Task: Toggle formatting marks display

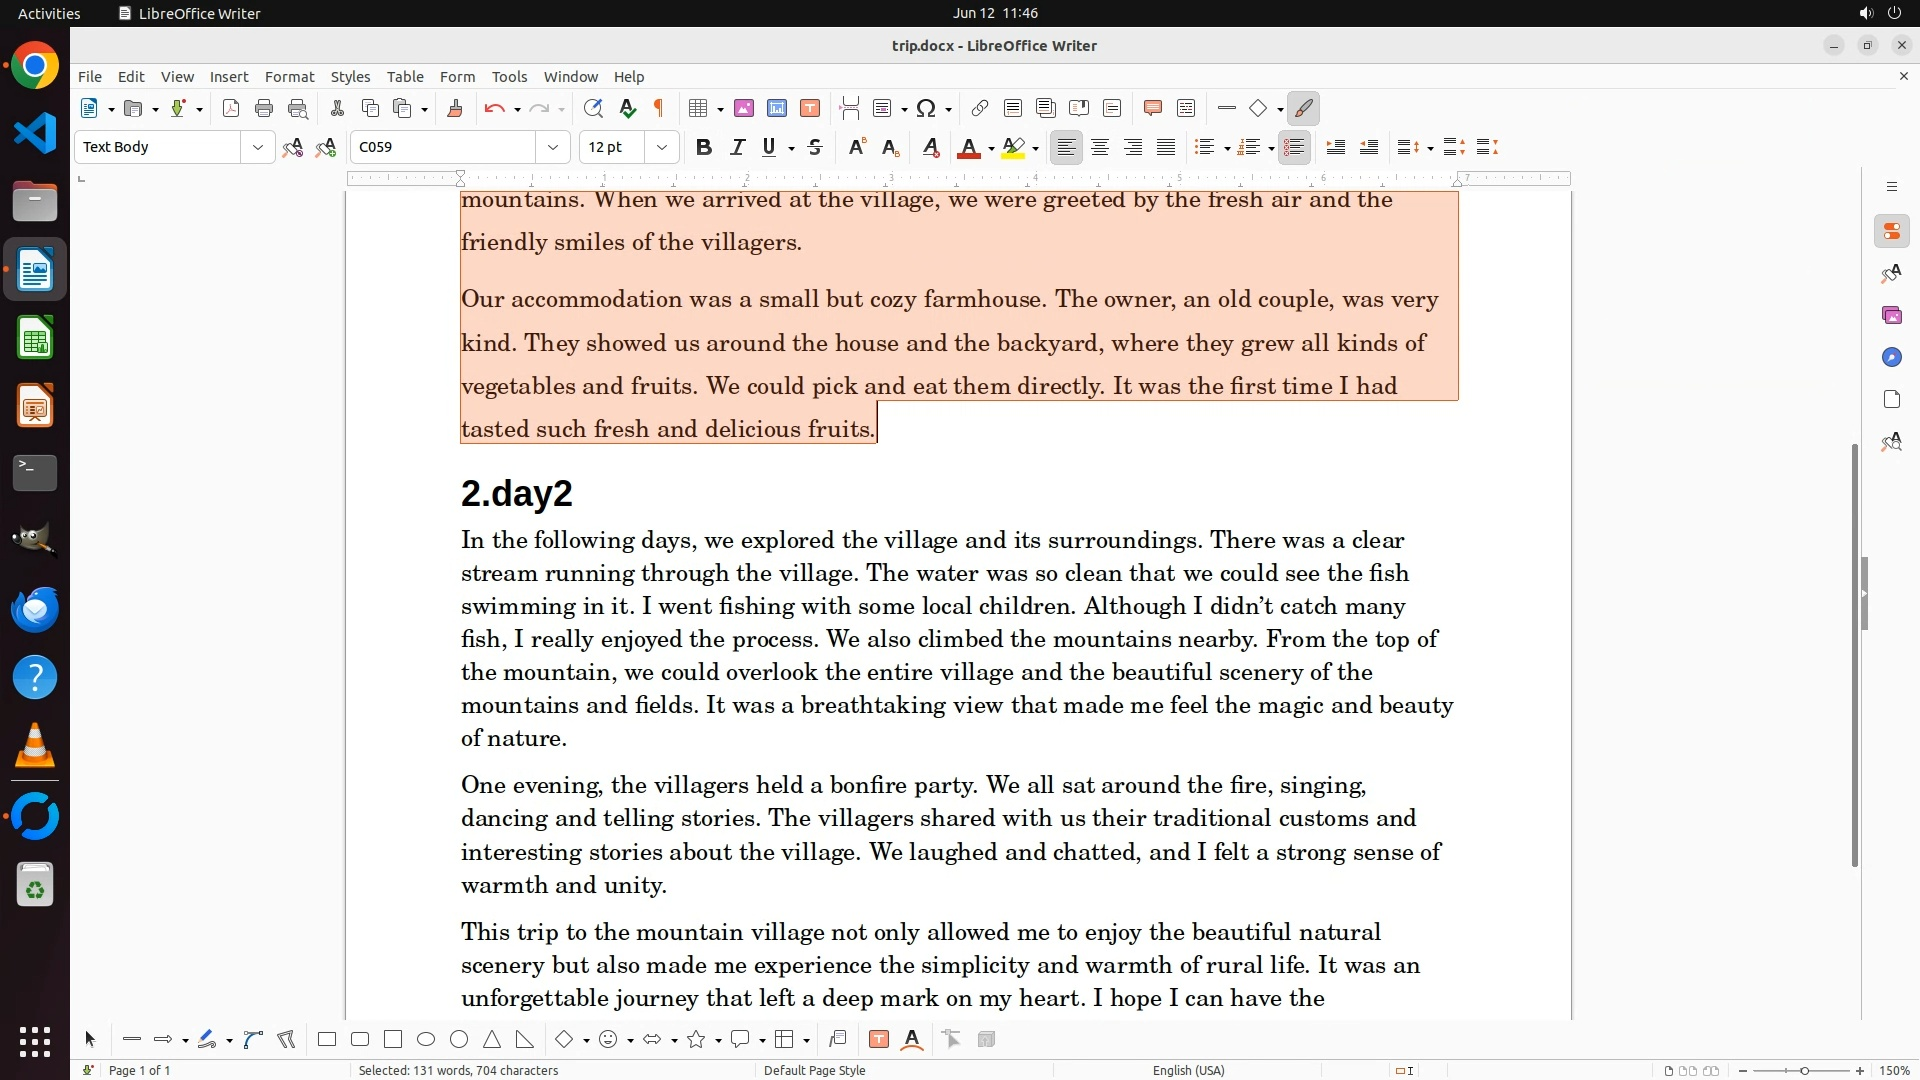Action: pos(659,109)
